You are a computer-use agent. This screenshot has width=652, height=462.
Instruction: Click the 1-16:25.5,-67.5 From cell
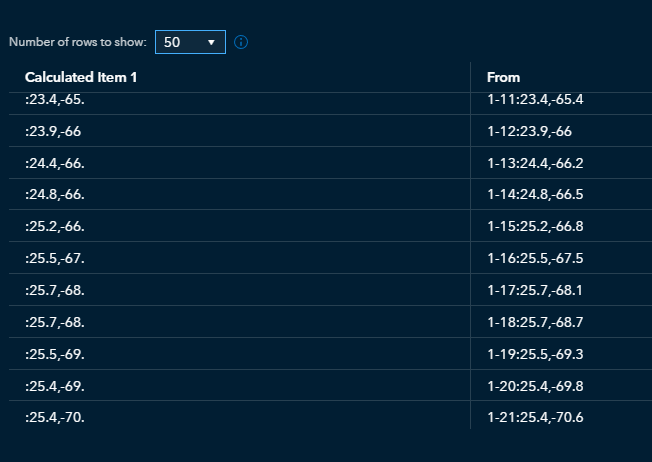pos(535,258)
